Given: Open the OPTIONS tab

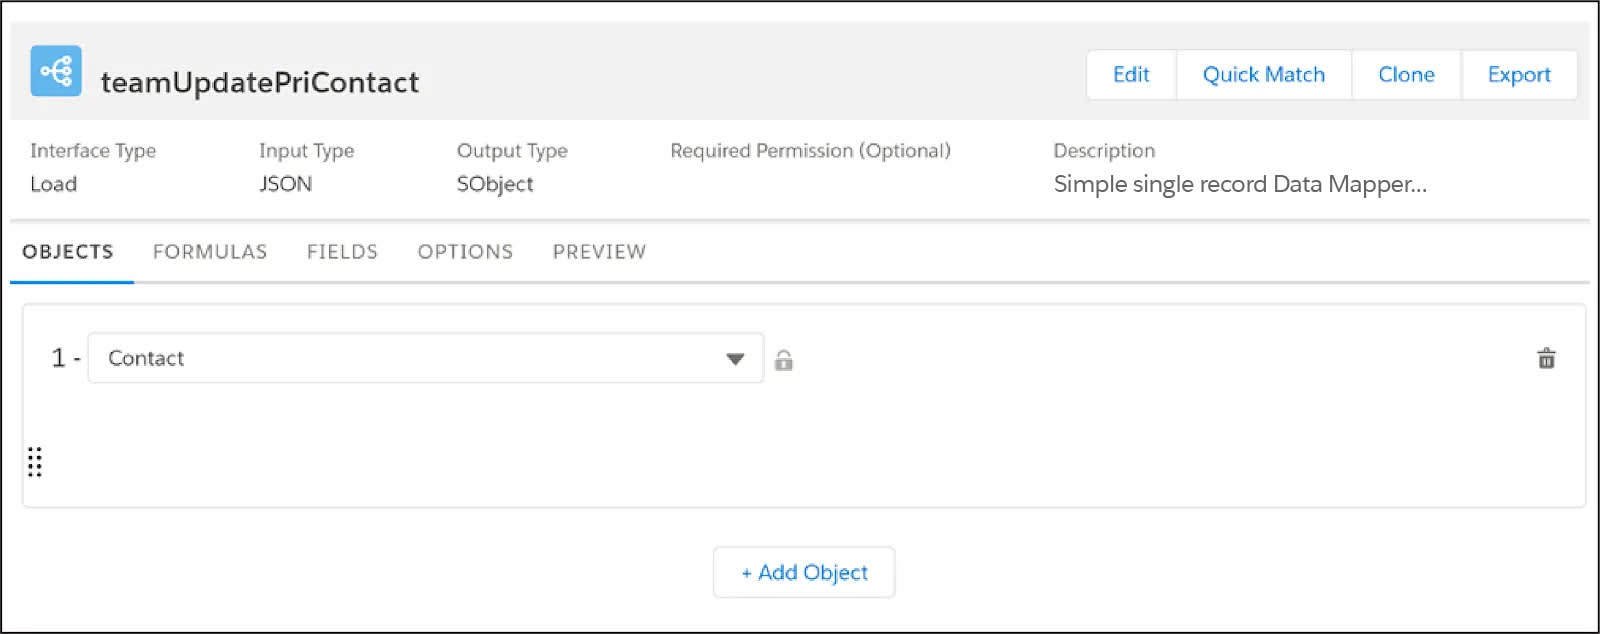Looking at the screenshot, I should (465, 252).
